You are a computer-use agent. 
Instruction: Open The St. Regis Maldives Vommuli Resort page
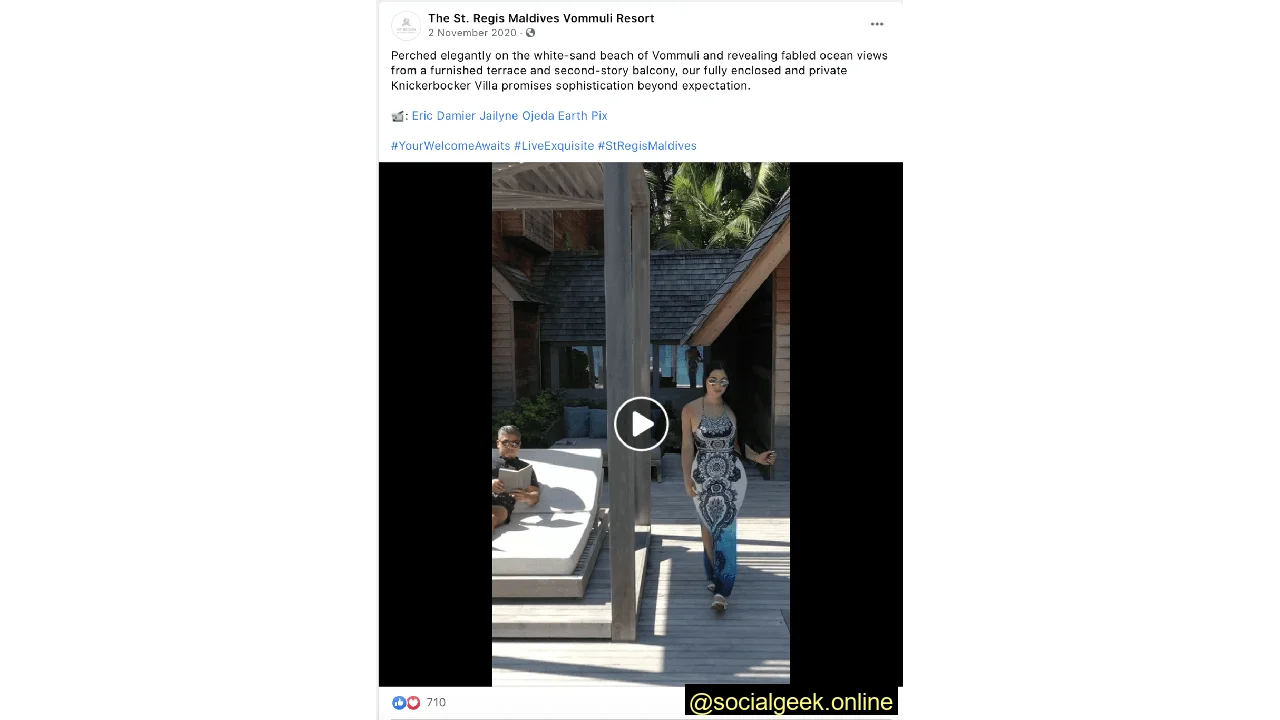[541, 18]
